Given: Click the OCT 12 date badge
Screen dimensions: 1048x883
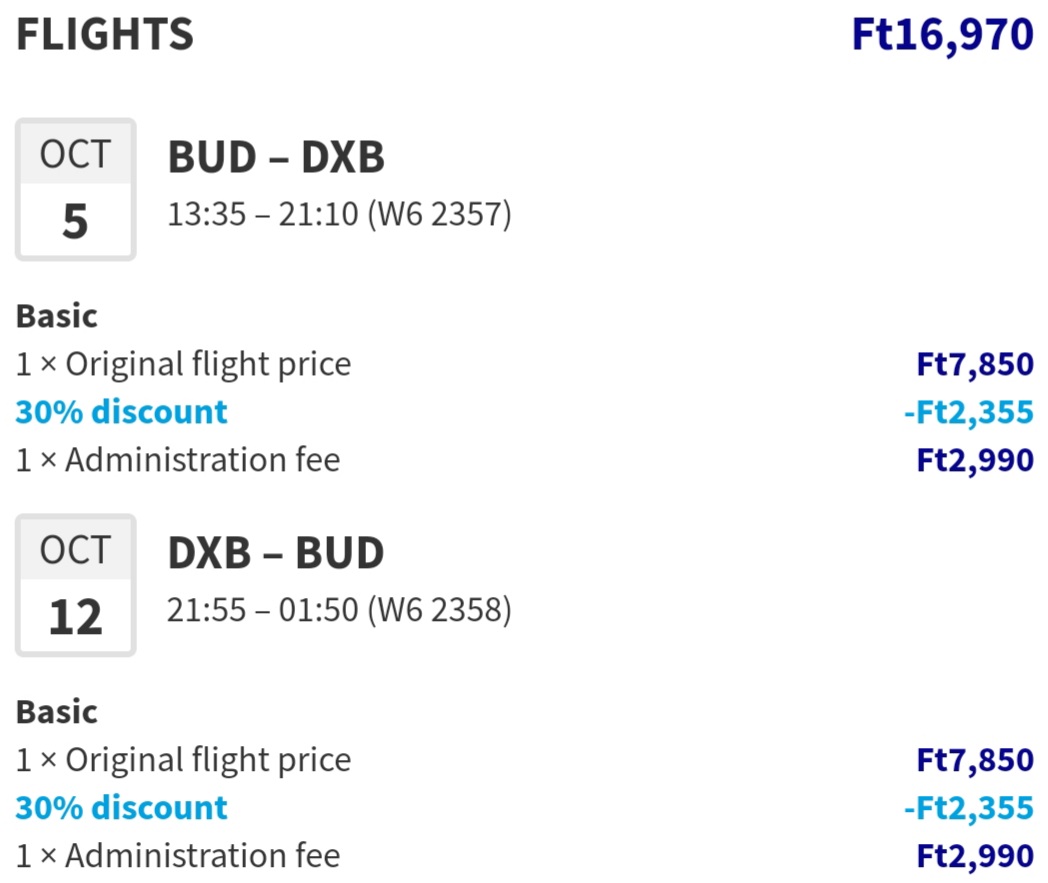Looking at the screenshot, I should (76, 585).
